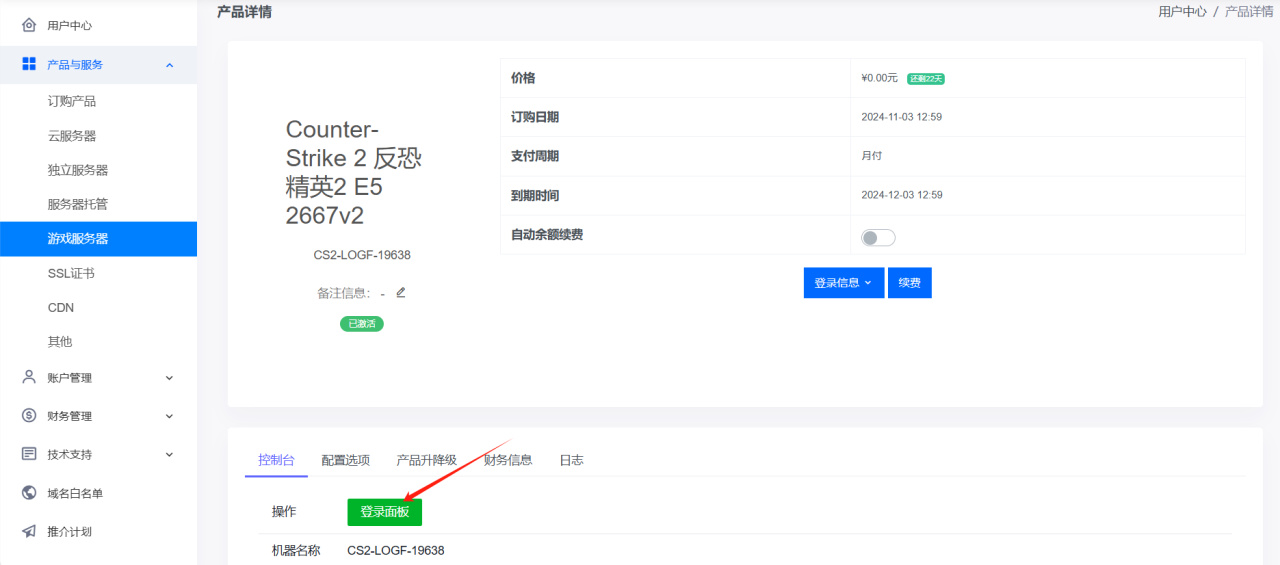
Task: Click 用户中心 breadcrumb link
Action: click(x=1182, y=12)
